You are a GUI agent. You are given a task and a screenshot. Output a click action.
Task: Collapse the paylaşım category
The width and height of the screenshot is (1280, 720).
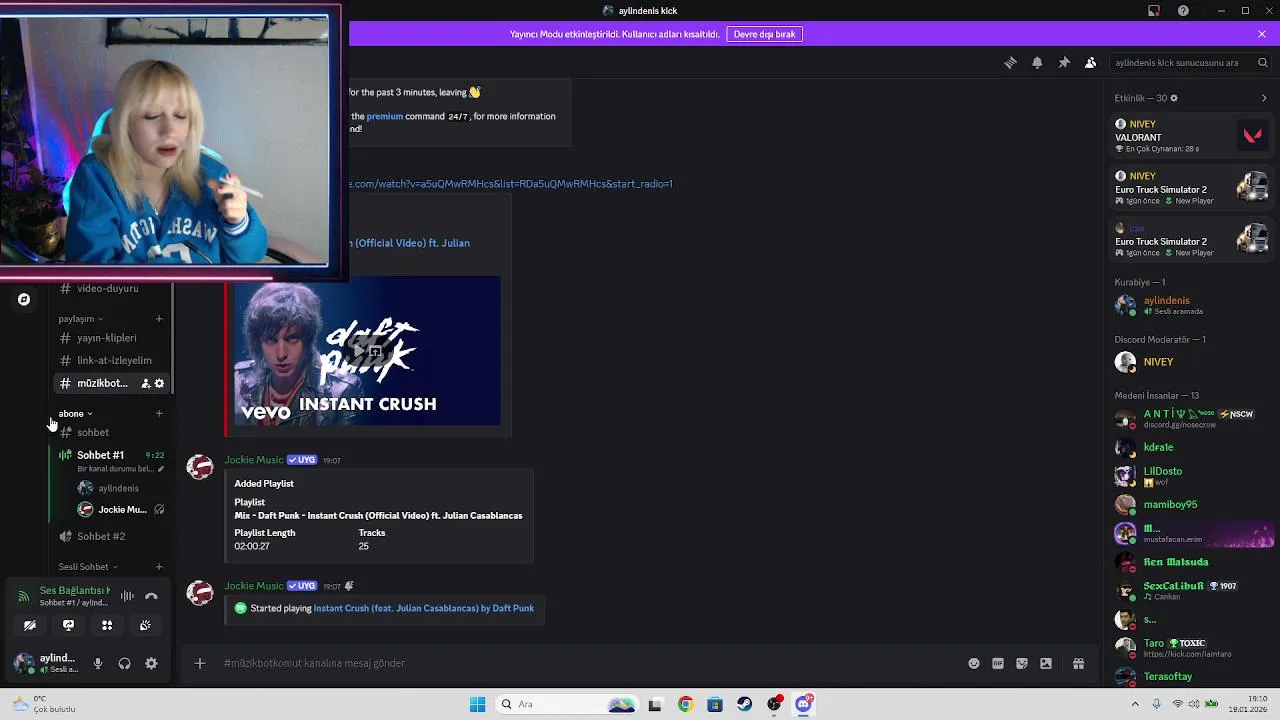coord(81,319)
